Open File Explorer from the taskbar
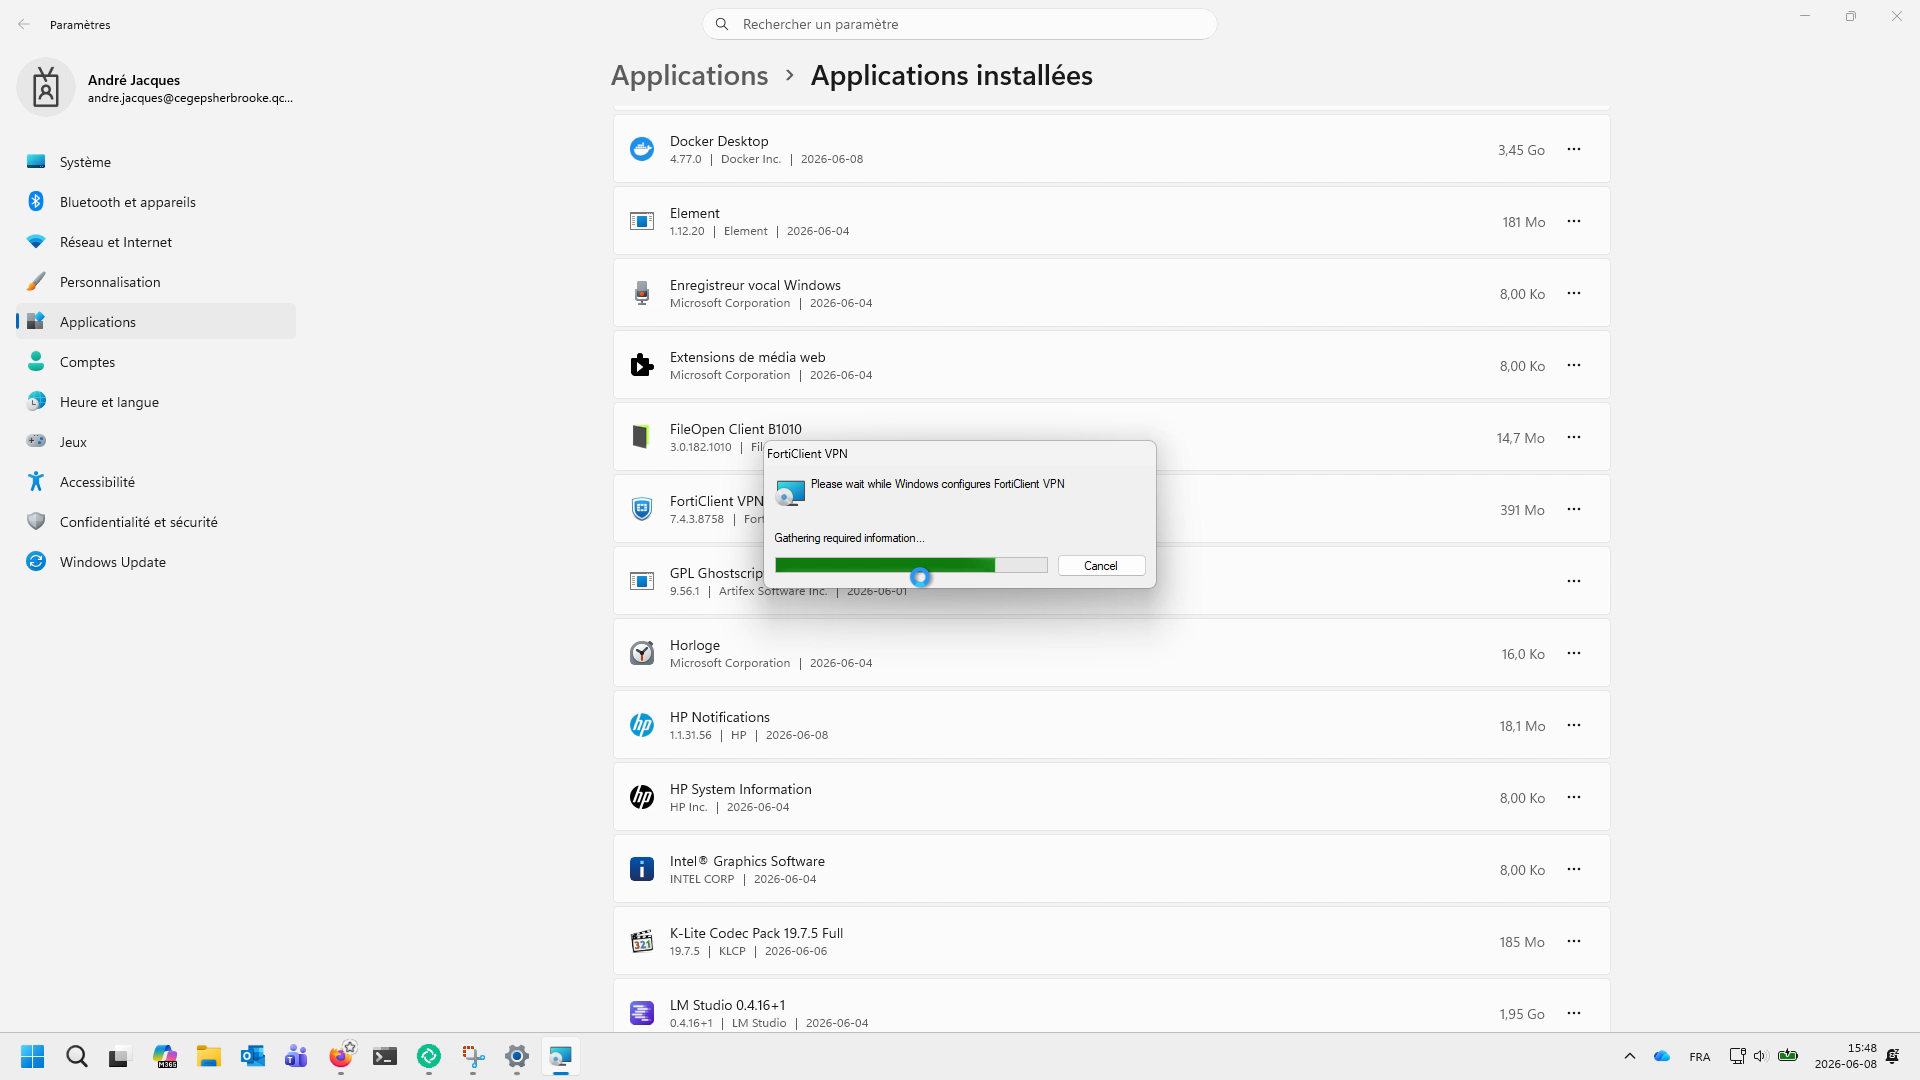Image resolution: width=1920 pixels, height=1080 pixels. [209, 1057]
